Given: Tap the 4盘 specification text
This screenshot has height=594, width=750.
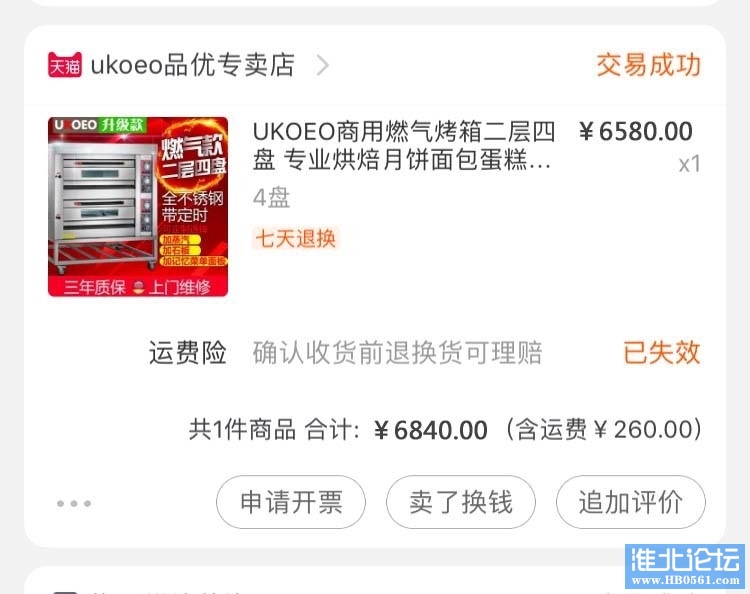Looking at the screenshot, I should 271,198.
